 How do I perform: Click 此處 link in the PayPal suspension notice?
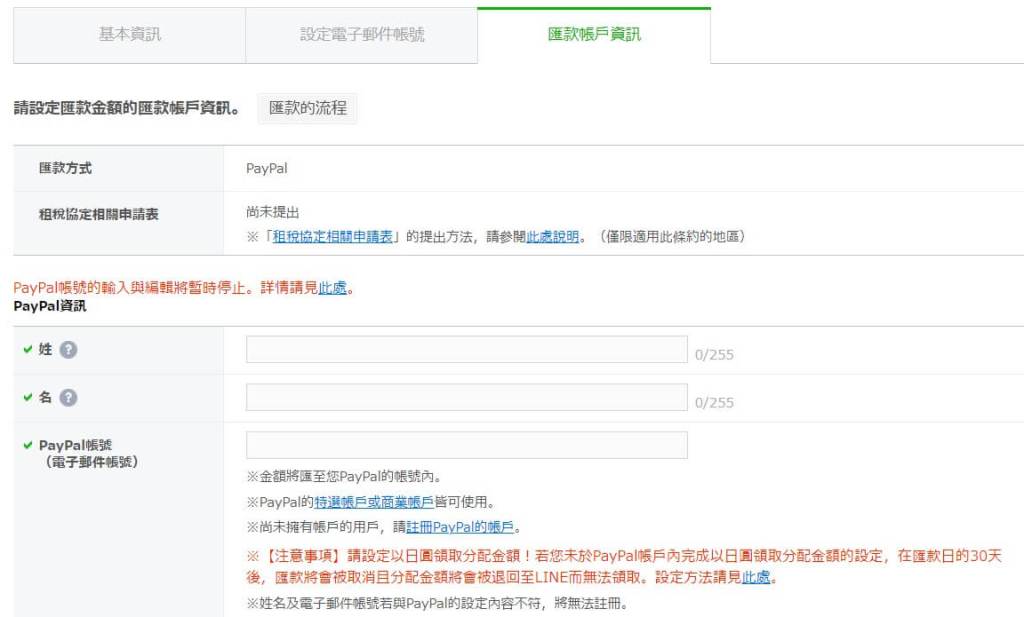coord(333,288)
